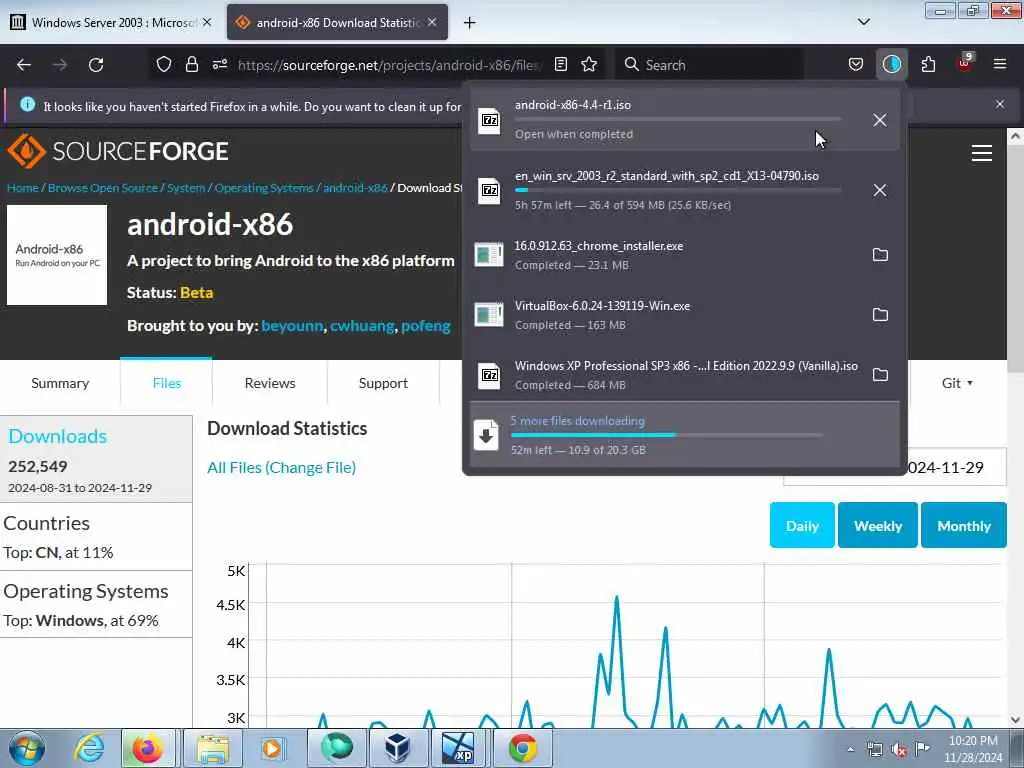
Task: Select the Countries statistics panel
Action: [x=96, y=537]
